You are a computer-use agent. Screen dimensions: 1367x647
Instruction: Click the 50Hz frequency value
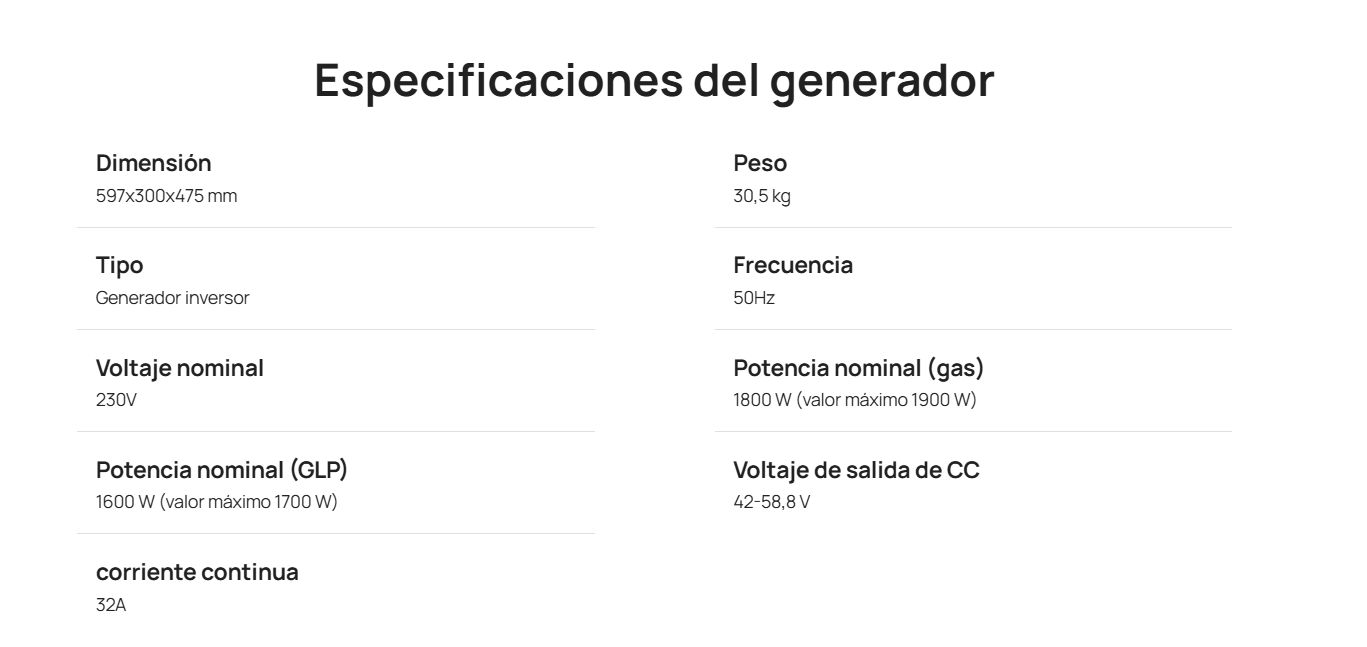coord(754,298)
